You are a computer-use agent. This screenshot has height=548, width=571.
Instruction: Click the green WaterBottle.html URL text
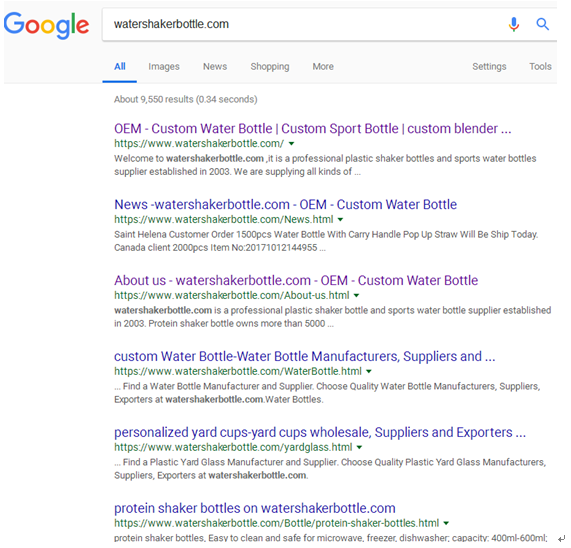[238, 371]
